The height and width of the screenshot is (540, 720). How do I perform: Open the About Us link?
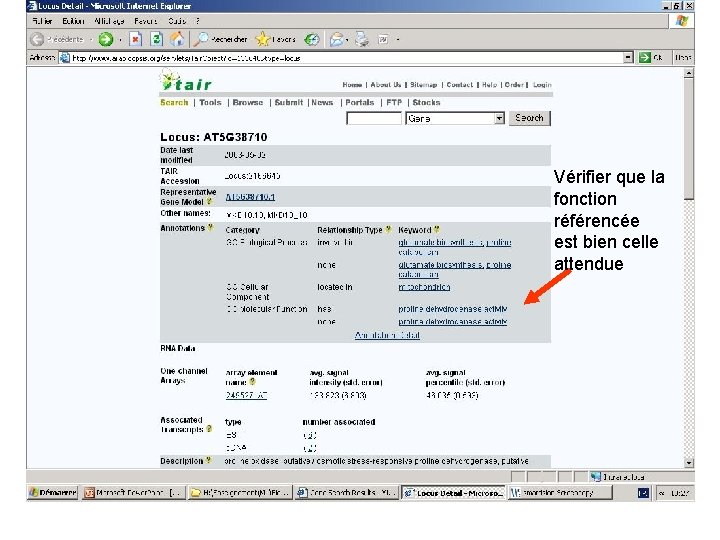[x=386, y=85]
